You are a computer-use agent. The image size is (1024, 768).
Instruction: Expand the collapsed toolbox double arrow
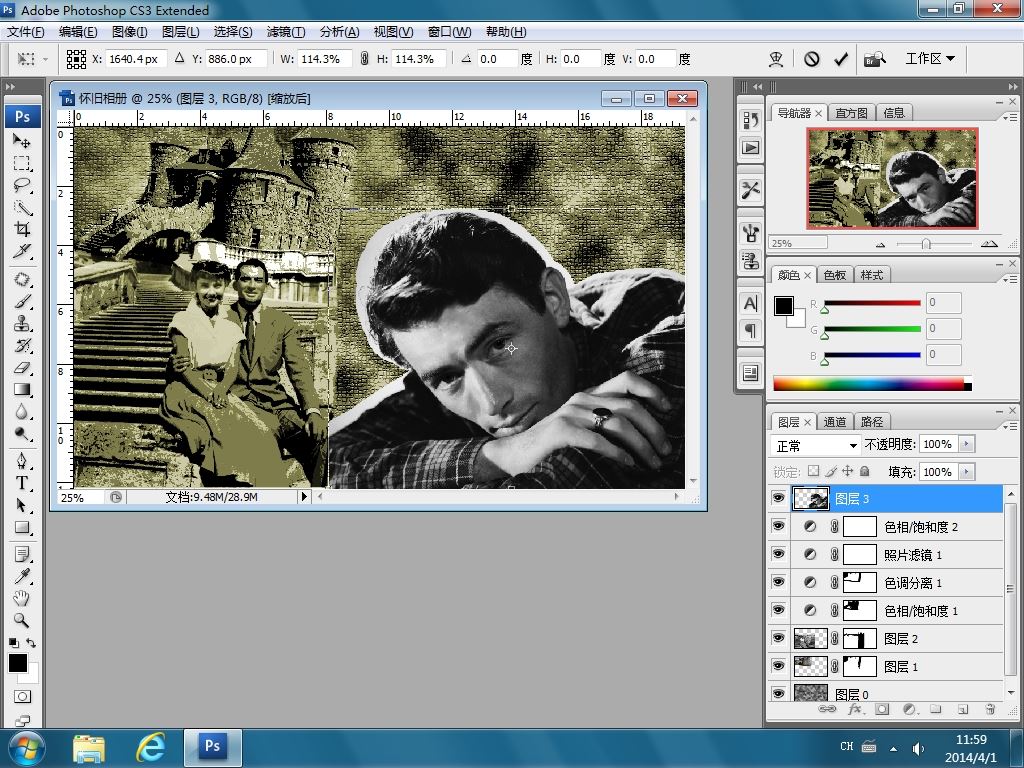10,86
